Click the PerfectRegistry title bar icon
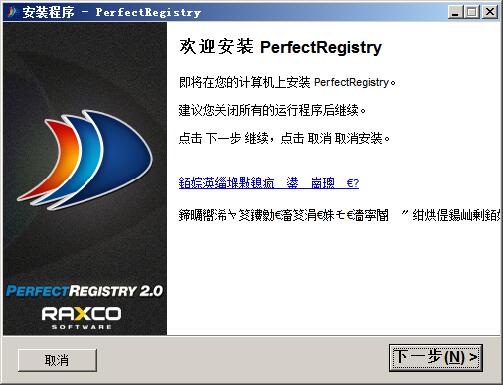This screenshot has height=385, width=503. (x=12, y=12)
